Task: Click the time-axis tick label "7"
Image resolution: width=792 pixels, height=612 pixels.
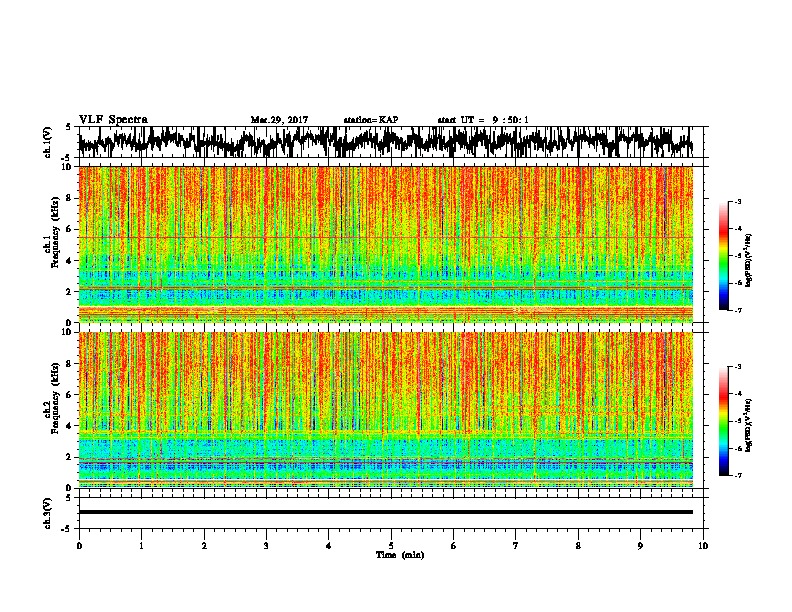Action: 516,546
